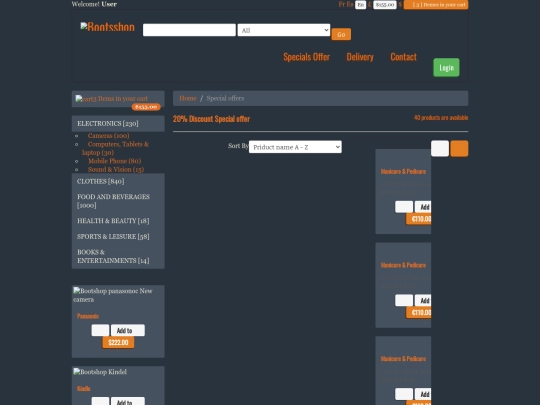Screen dimensions: 540x405
Task: Open Computers, Tablets & laptop (30)
Action: (115, 148)
